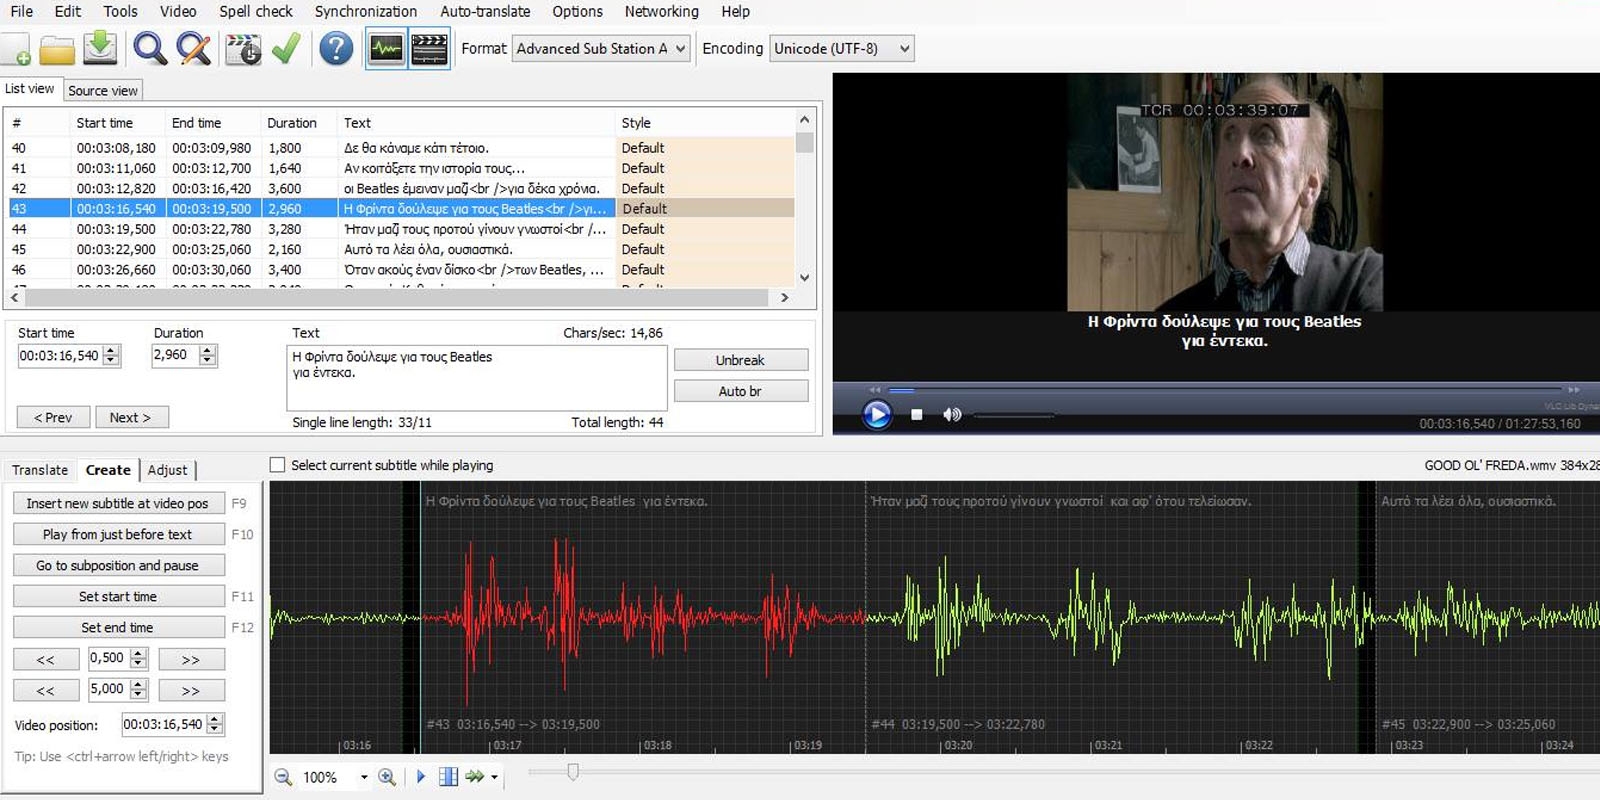Click the Auto br button
This screenshot has width=1600, height=800.
pyautogui.click(x=740, y=391)
